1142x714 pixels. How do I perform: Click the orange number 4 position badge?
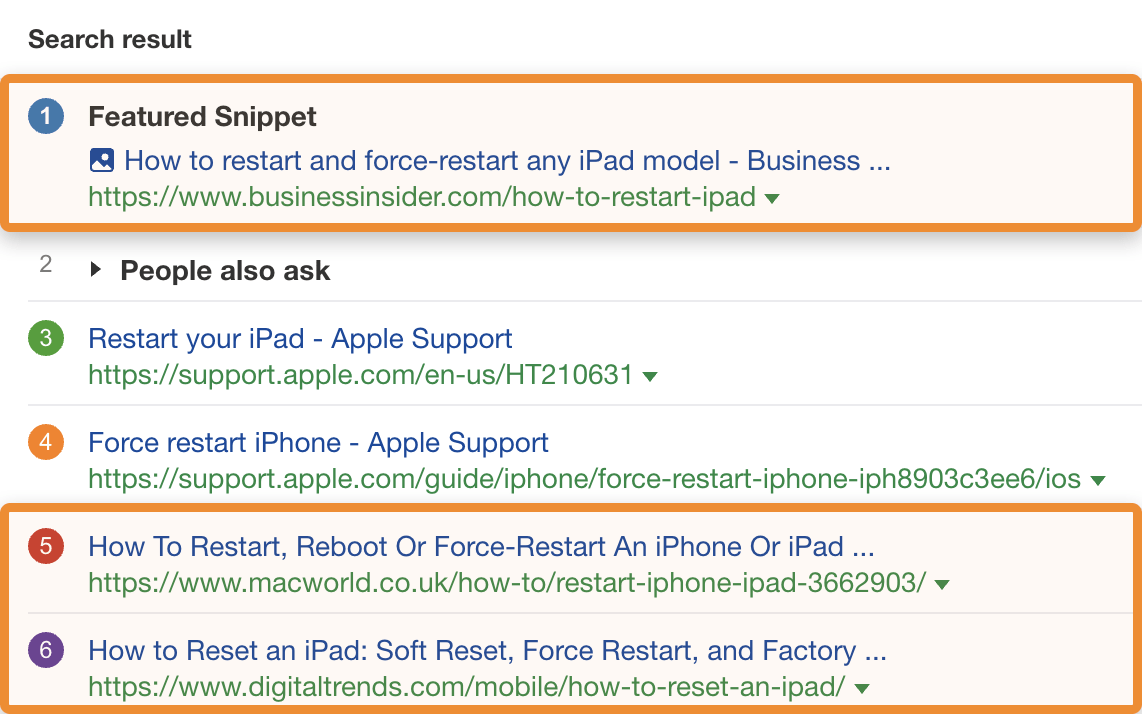tap(46, 443)
